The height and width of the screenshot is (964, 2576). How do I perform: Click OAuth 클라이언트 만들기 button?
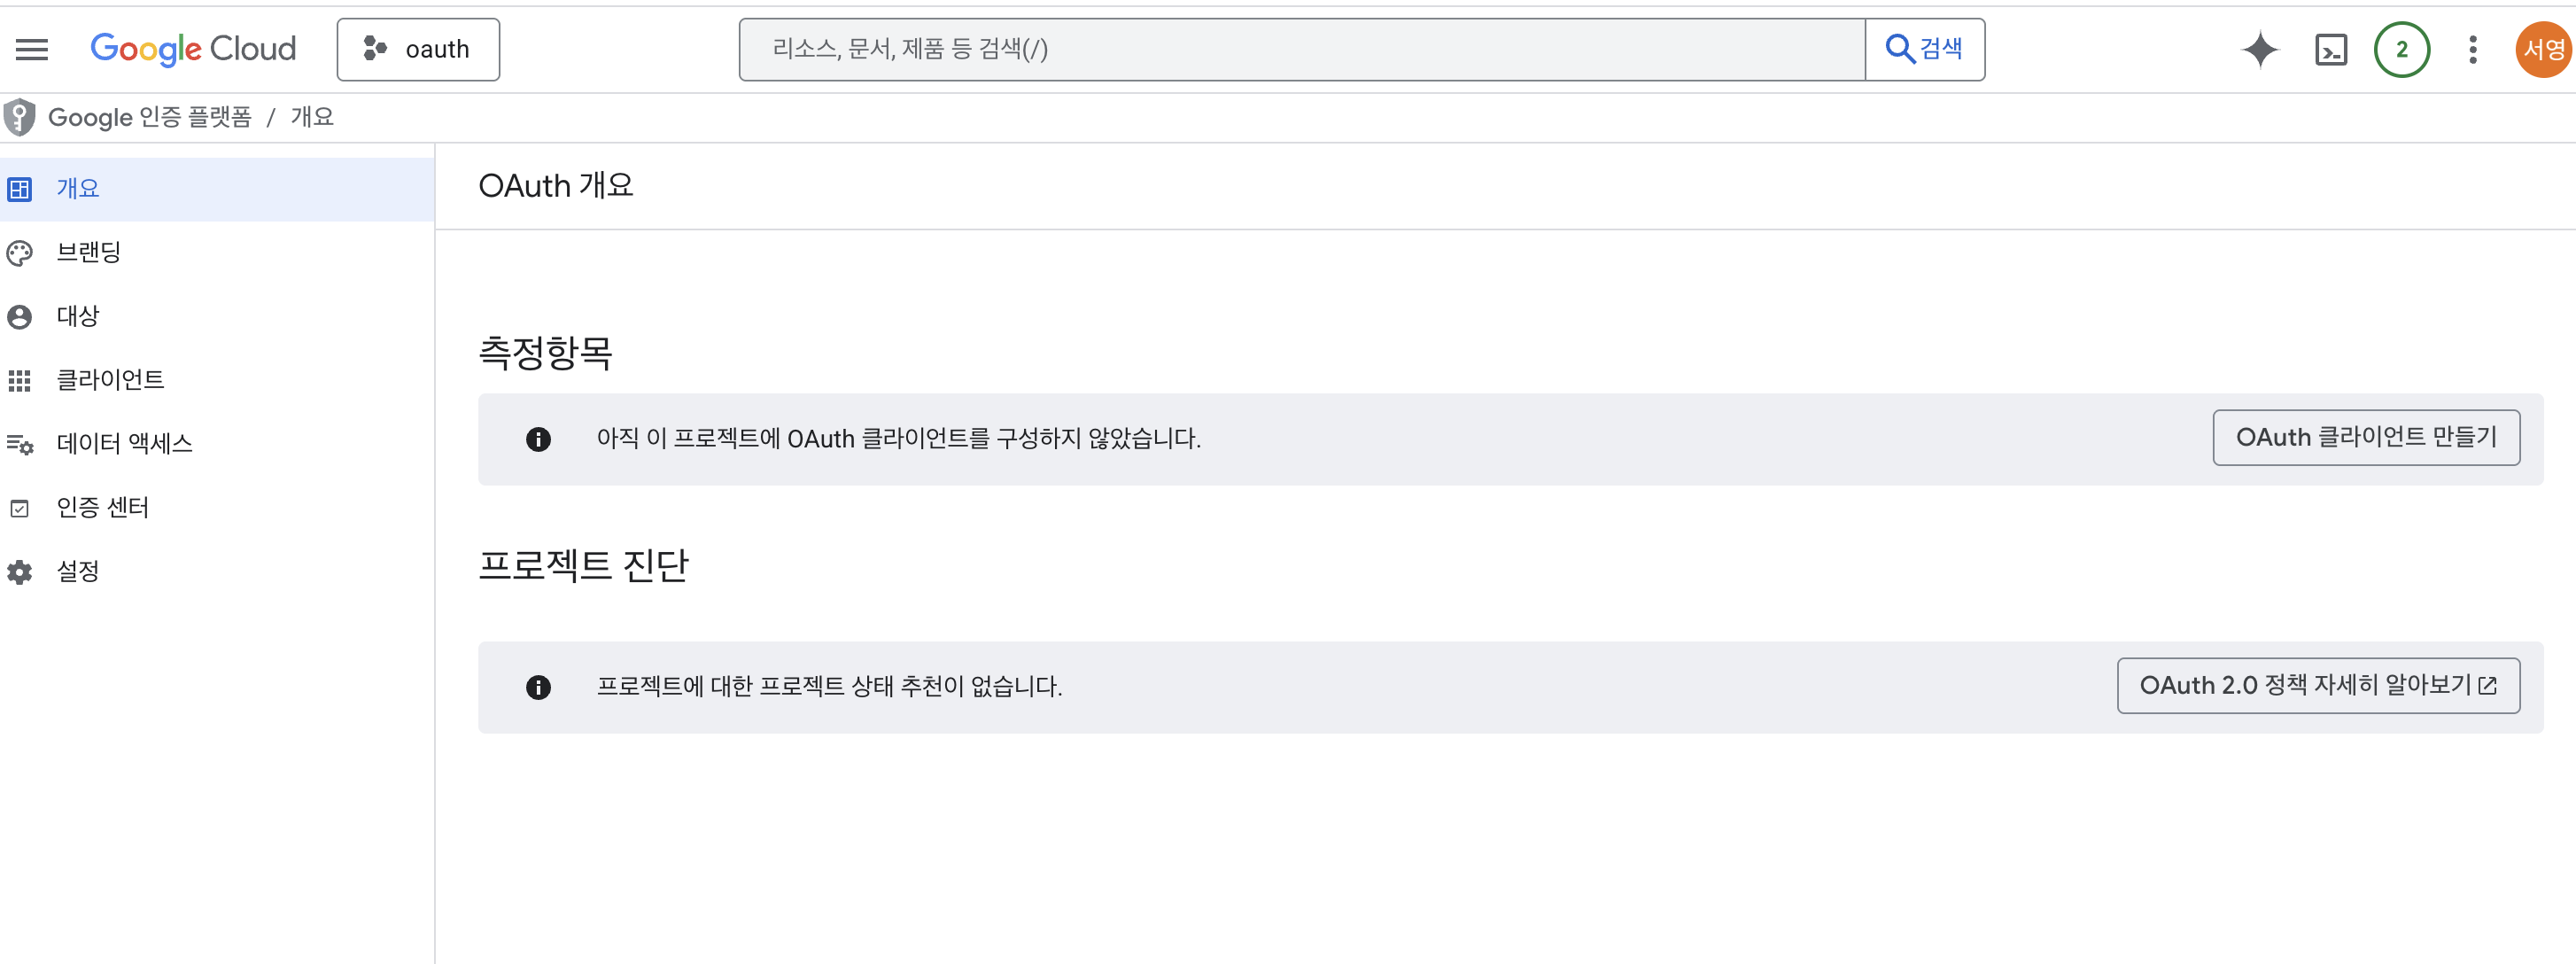click(2365, 437)
